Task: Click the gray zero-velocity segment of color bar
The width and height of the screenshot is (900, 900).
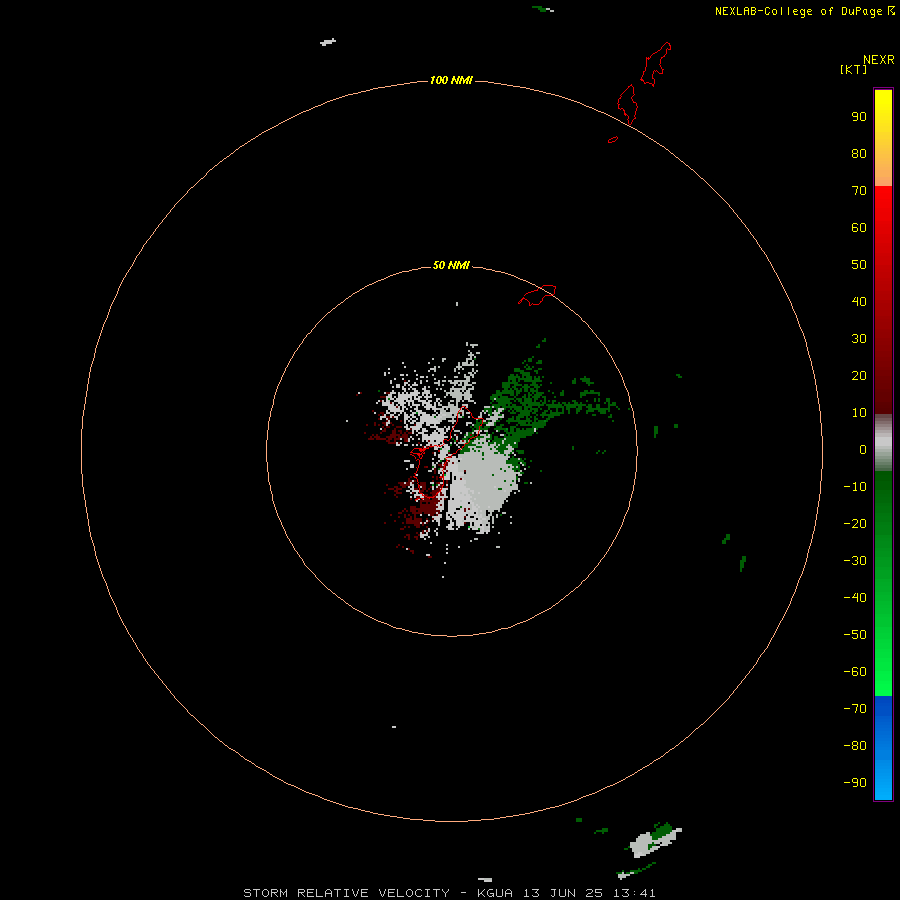Action: 883,443
